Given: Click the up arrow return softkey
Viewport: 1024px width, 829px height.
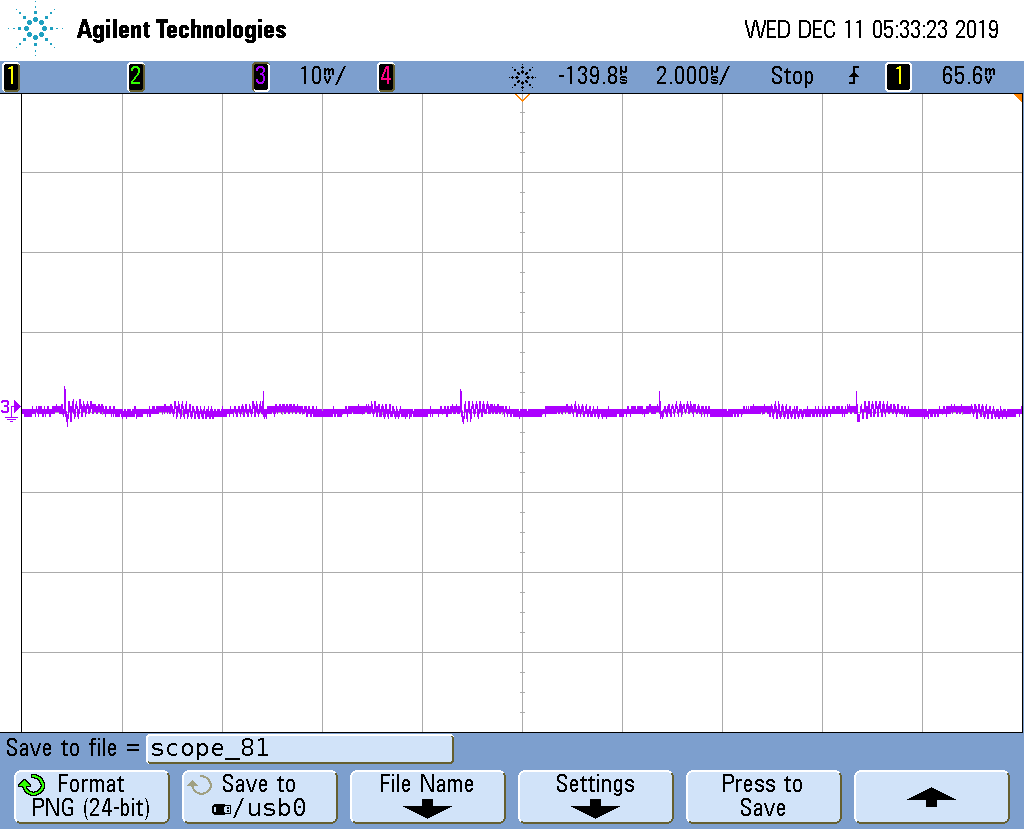Looking at the screenshot, I should coord(931,796).
